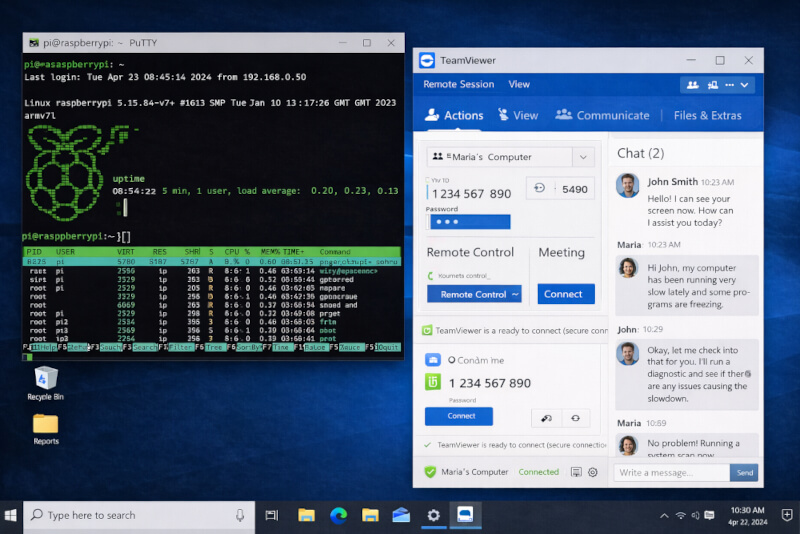Switch to the Actions tab

point(454,115)
